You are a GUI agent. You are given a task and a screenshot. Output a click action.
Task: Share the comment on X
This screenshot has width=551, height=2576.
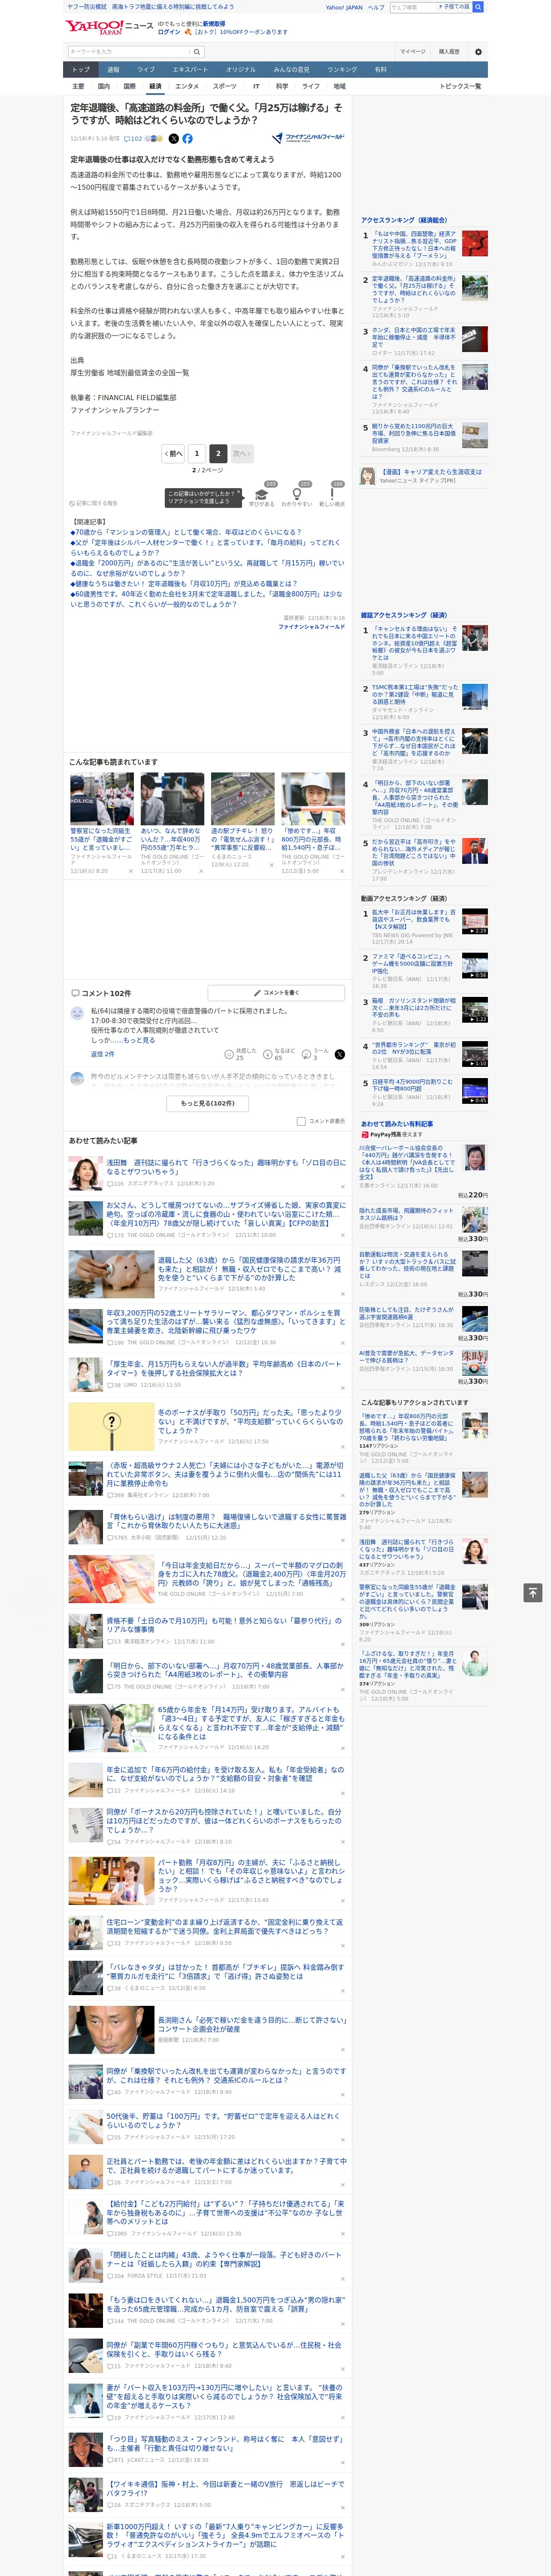point(340,1055)
